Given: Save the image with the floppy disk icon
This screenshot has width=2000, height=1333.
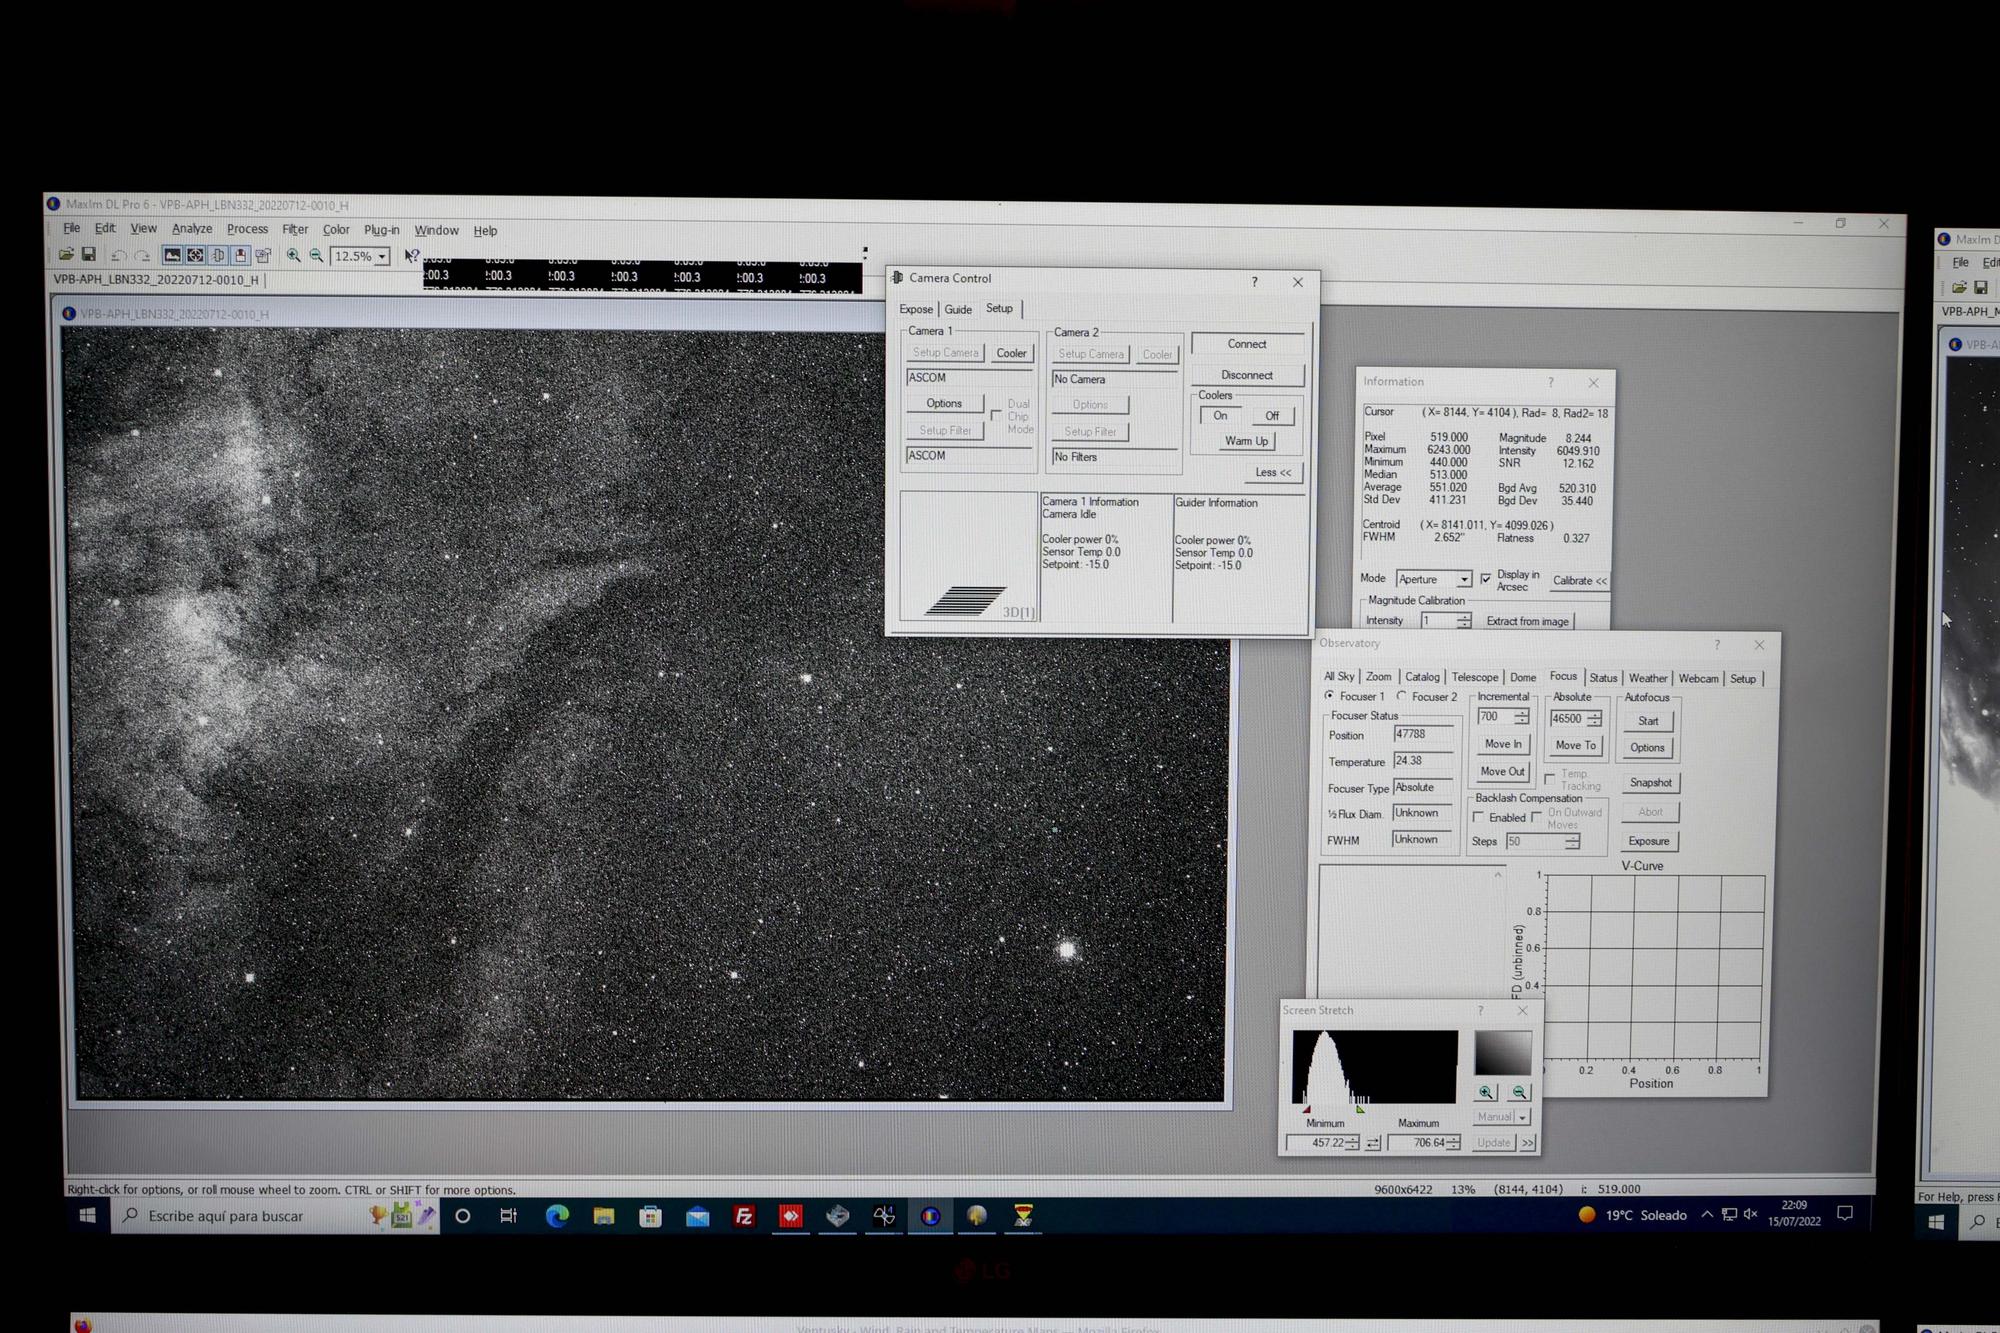Looking at the screenshot, I should click(x=89, y=255).
